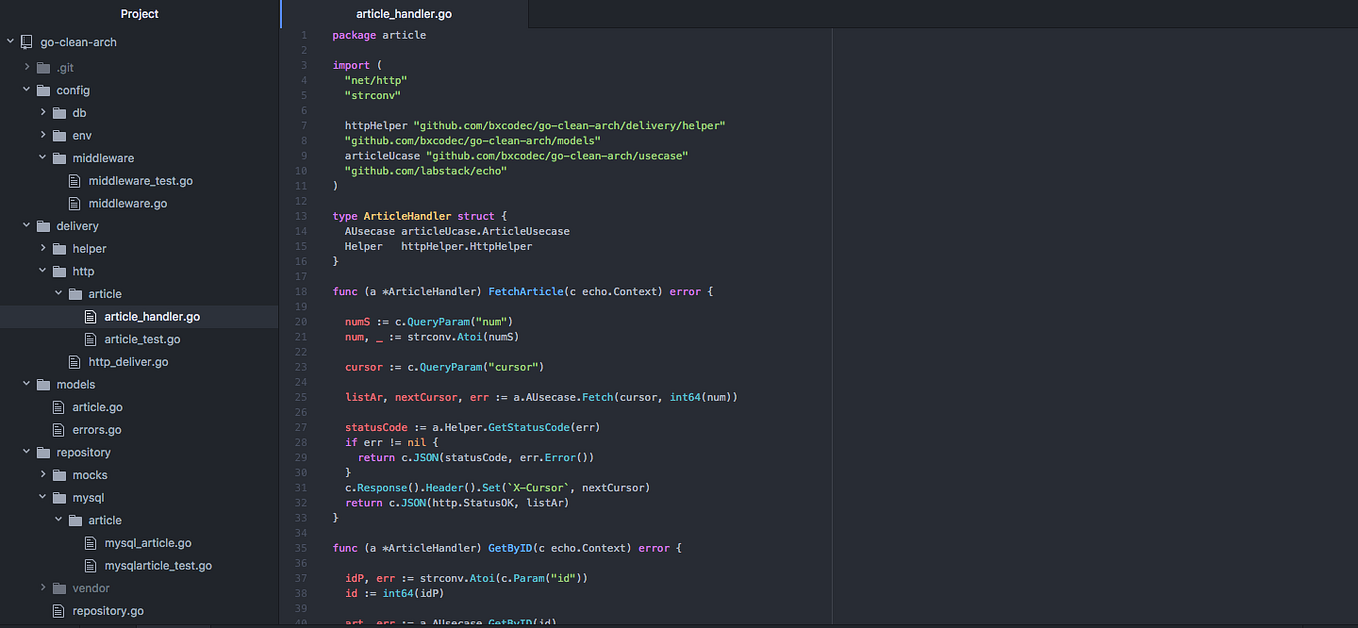The image size is (1358, 628).
Task: Click the go-clean-arch repository icon
Action: [26, 43]
